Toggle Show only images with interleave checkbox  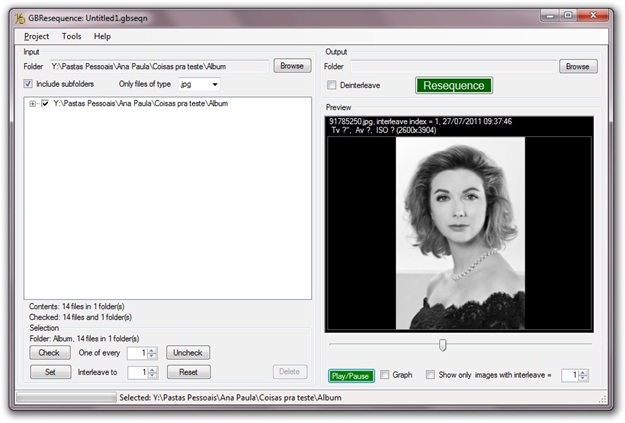coord(430,375)
